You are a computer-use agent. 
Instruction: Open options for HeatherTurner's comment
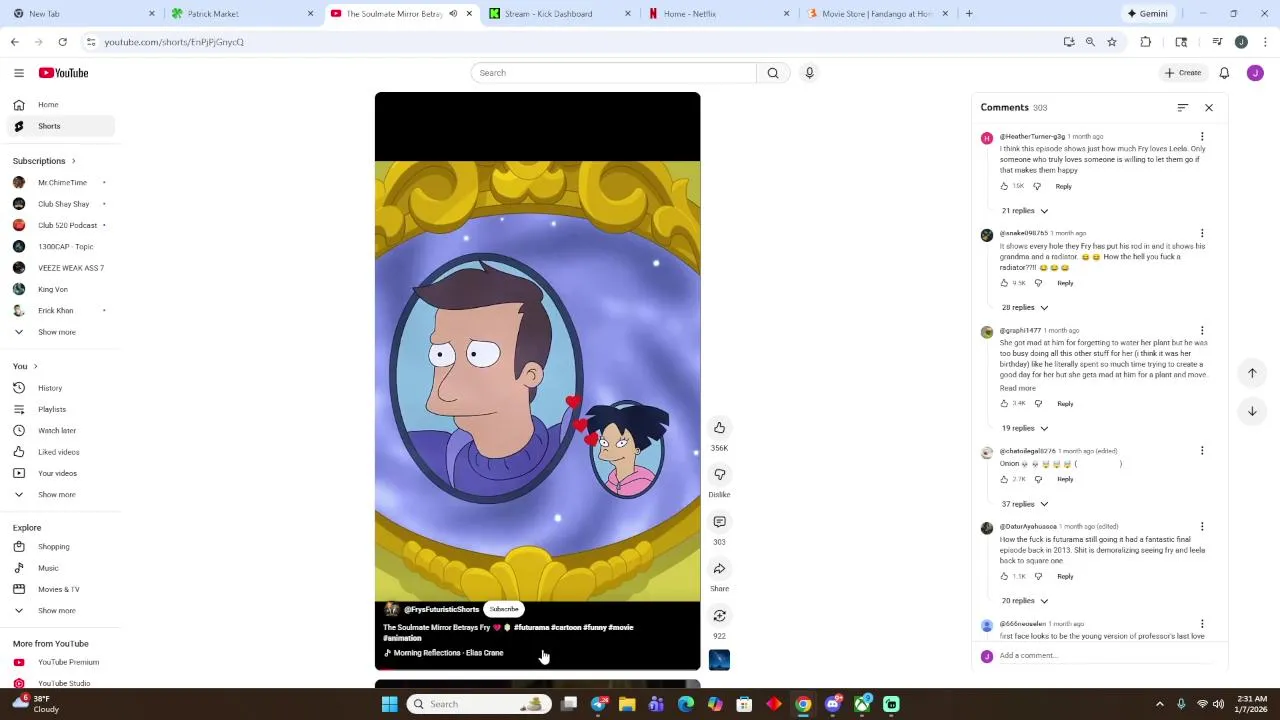coord(1202,137)
